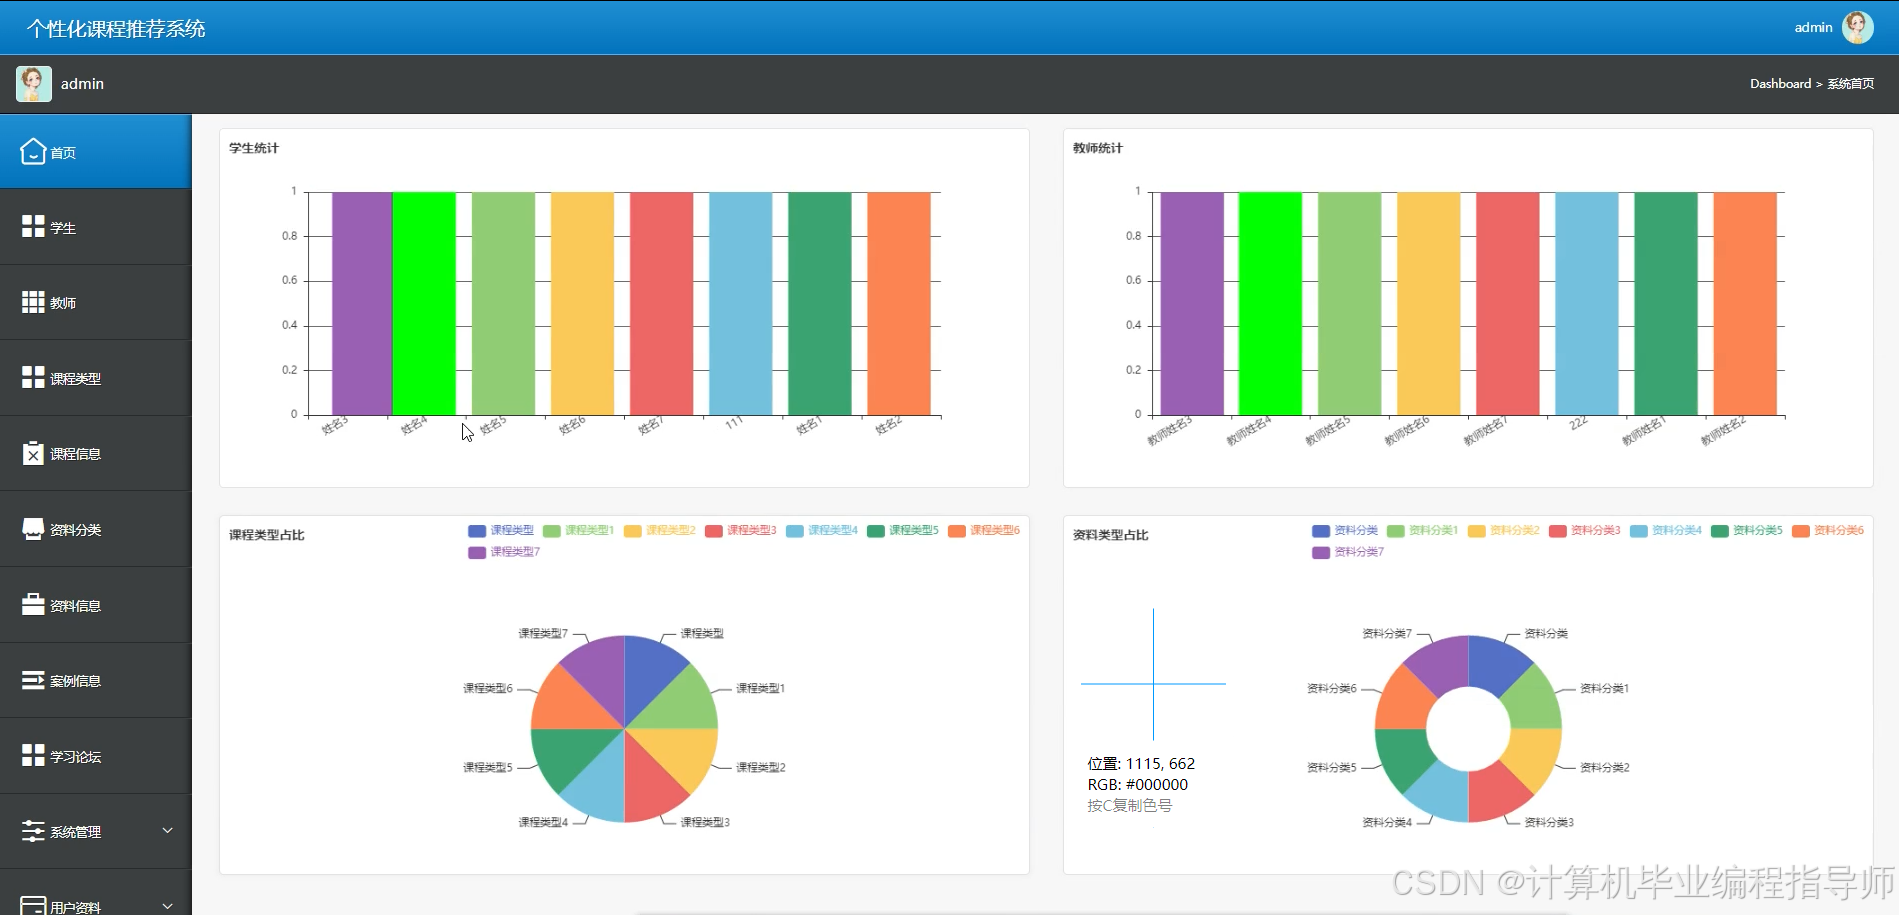The width and height of the screenshot is (1899, 915).
Task: Click the Dashboard breadcrumb link
Action: coord(1780,84)
